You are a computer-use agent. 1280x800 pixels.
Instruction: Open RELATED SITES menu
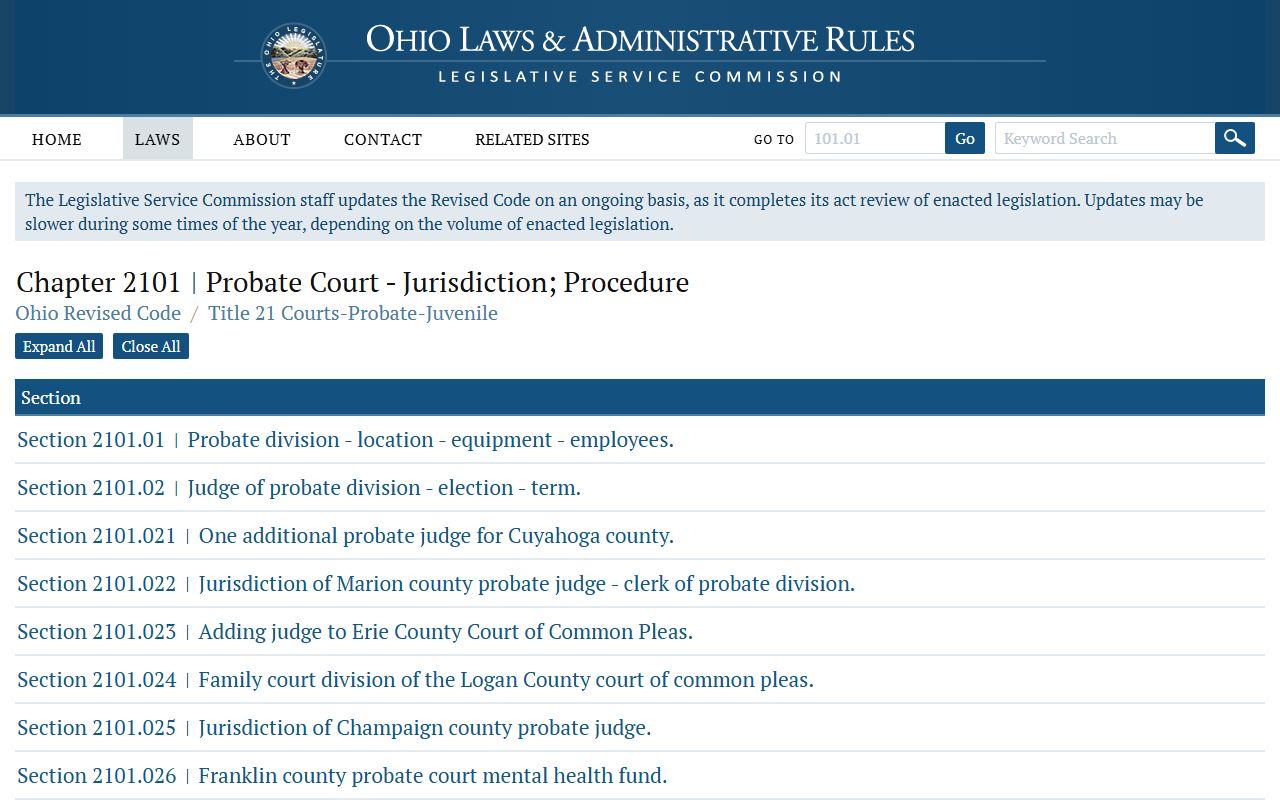pos(532,139)
